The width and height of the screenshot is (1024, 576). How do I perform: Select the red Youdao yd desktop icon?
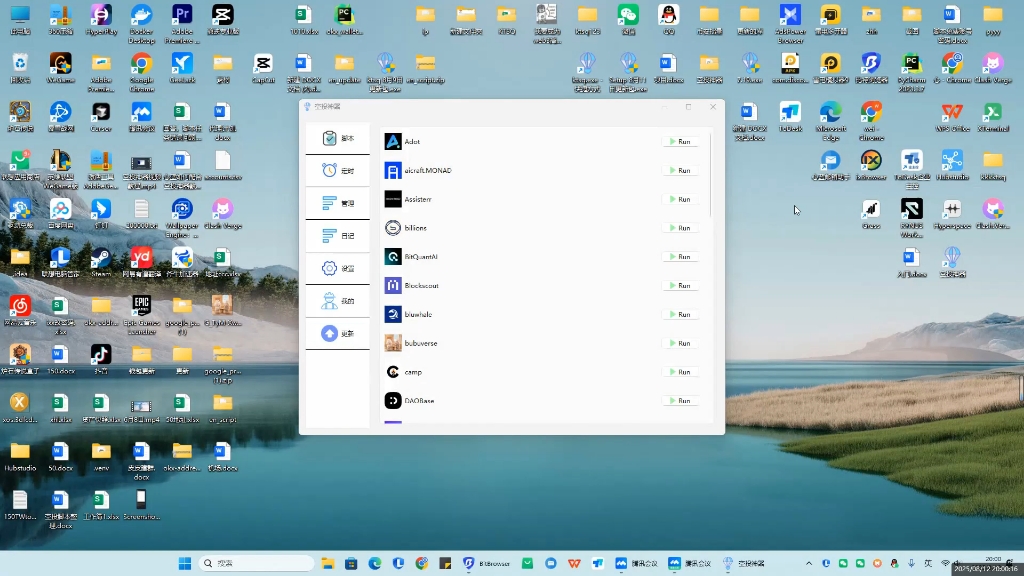tap(142, 262)
